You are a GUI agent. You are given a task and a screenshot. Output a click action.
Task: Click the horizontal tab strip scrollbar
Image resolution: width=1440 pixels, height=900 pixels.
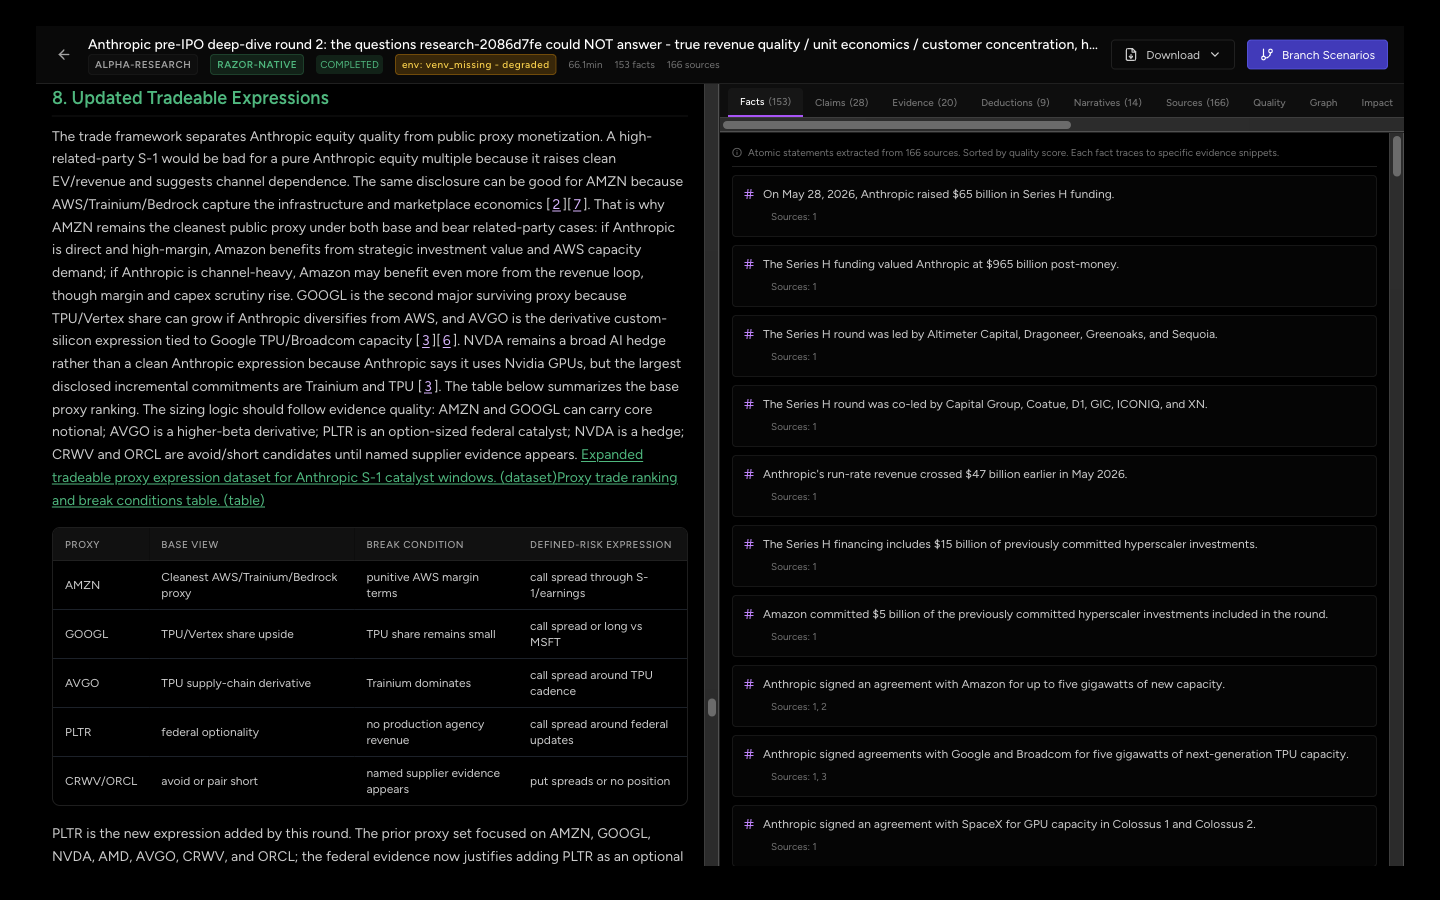pyautogui.click(x=897, y=125)
